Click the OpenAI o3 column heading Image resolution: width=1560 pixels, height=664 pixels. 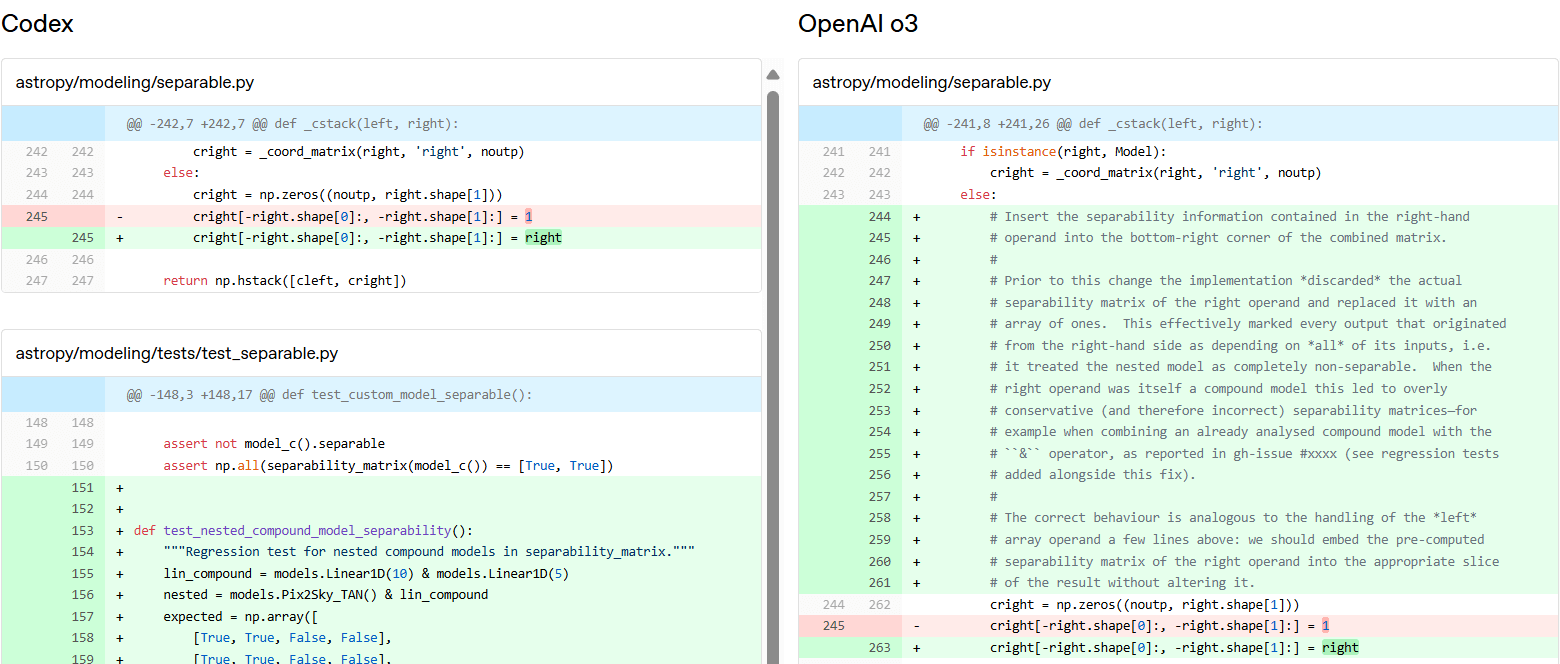pos(858,23)
